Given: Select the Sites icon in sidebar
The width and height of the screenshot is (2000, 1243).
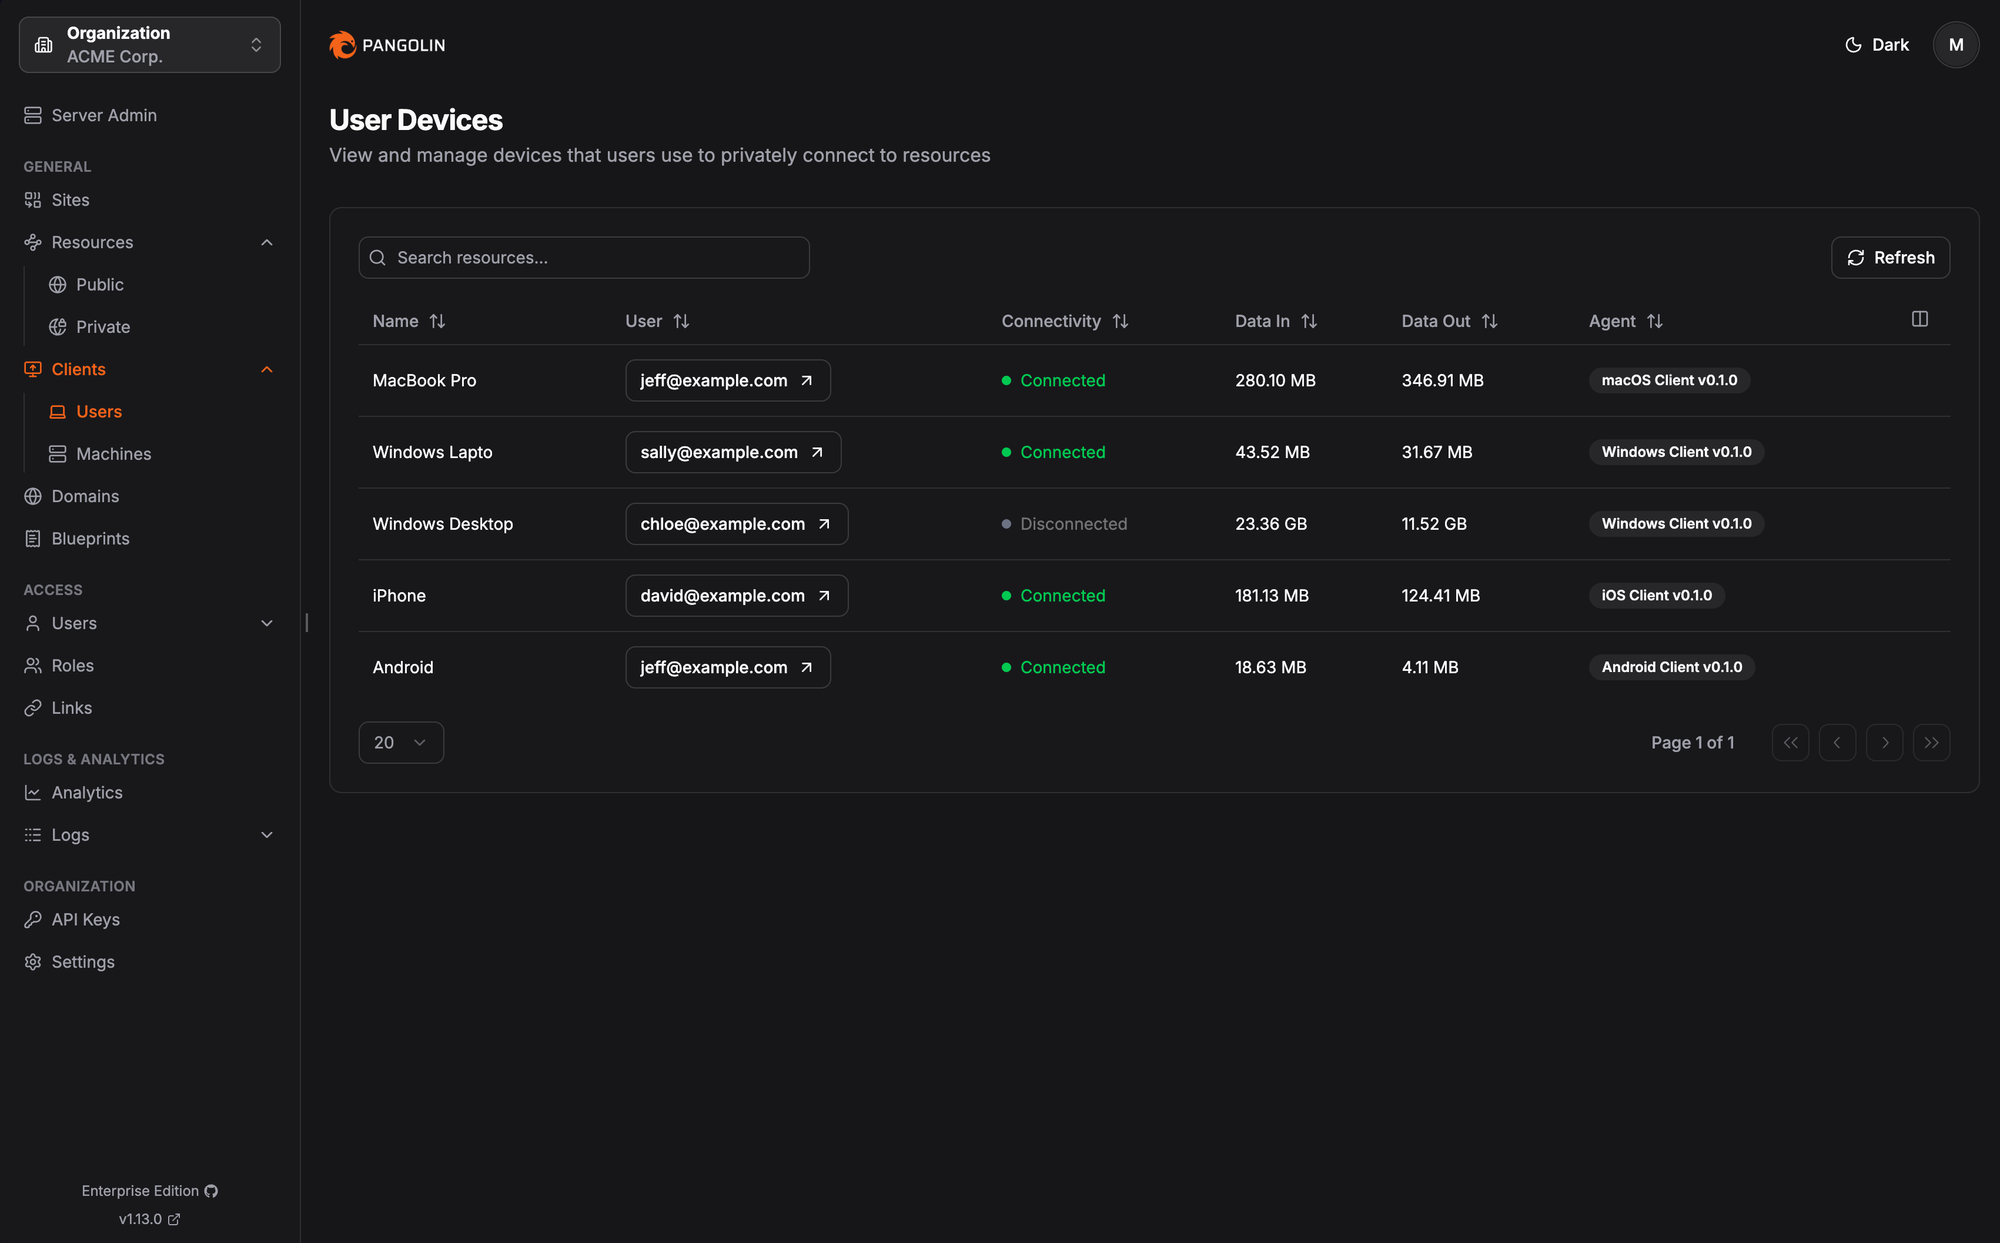Looking at the screenshot, I should [x=32, y=200].
